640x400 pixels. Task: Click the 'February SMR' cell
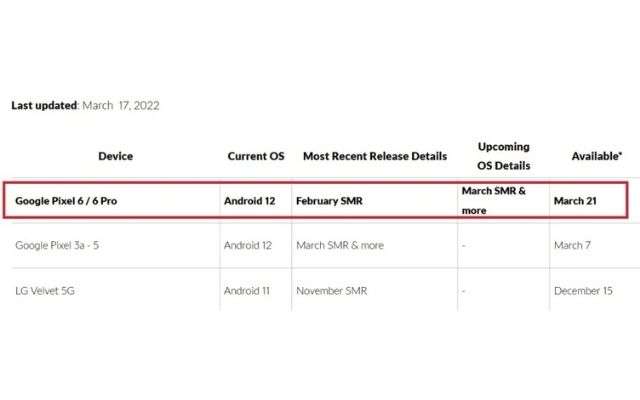point(329,201)
